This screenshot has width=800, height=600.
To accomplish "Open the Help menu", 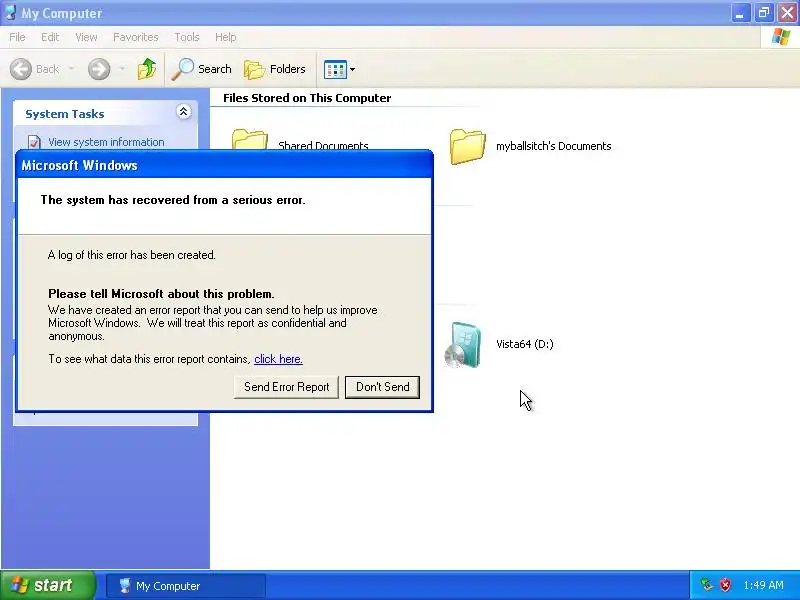I will tap(226, 37).
